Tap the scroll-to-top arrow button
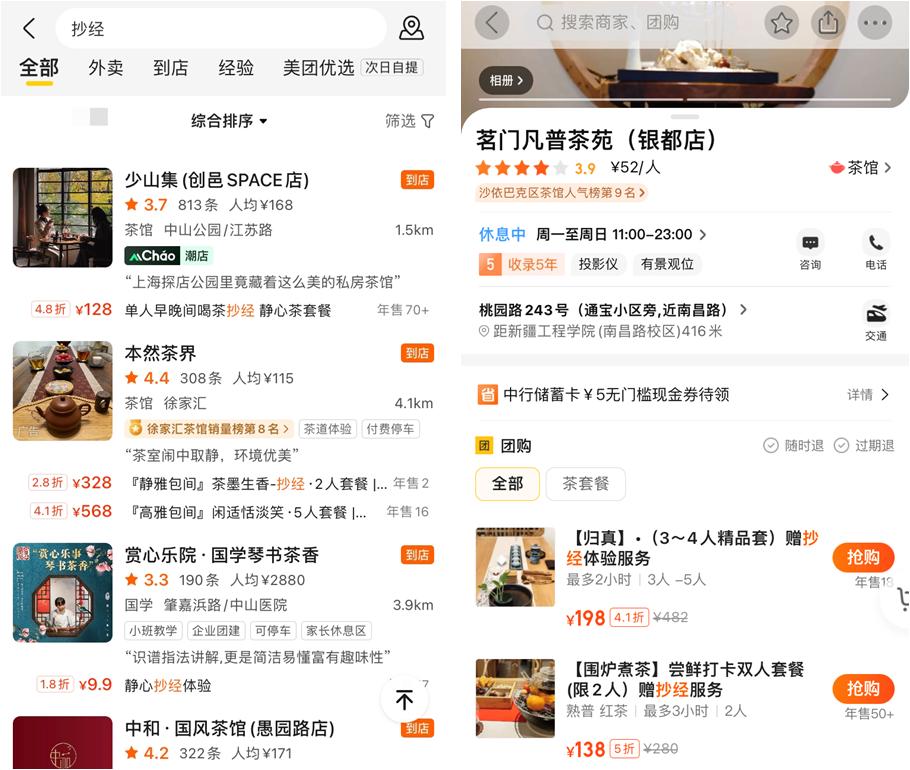910x770 pixels. (405, 700)
